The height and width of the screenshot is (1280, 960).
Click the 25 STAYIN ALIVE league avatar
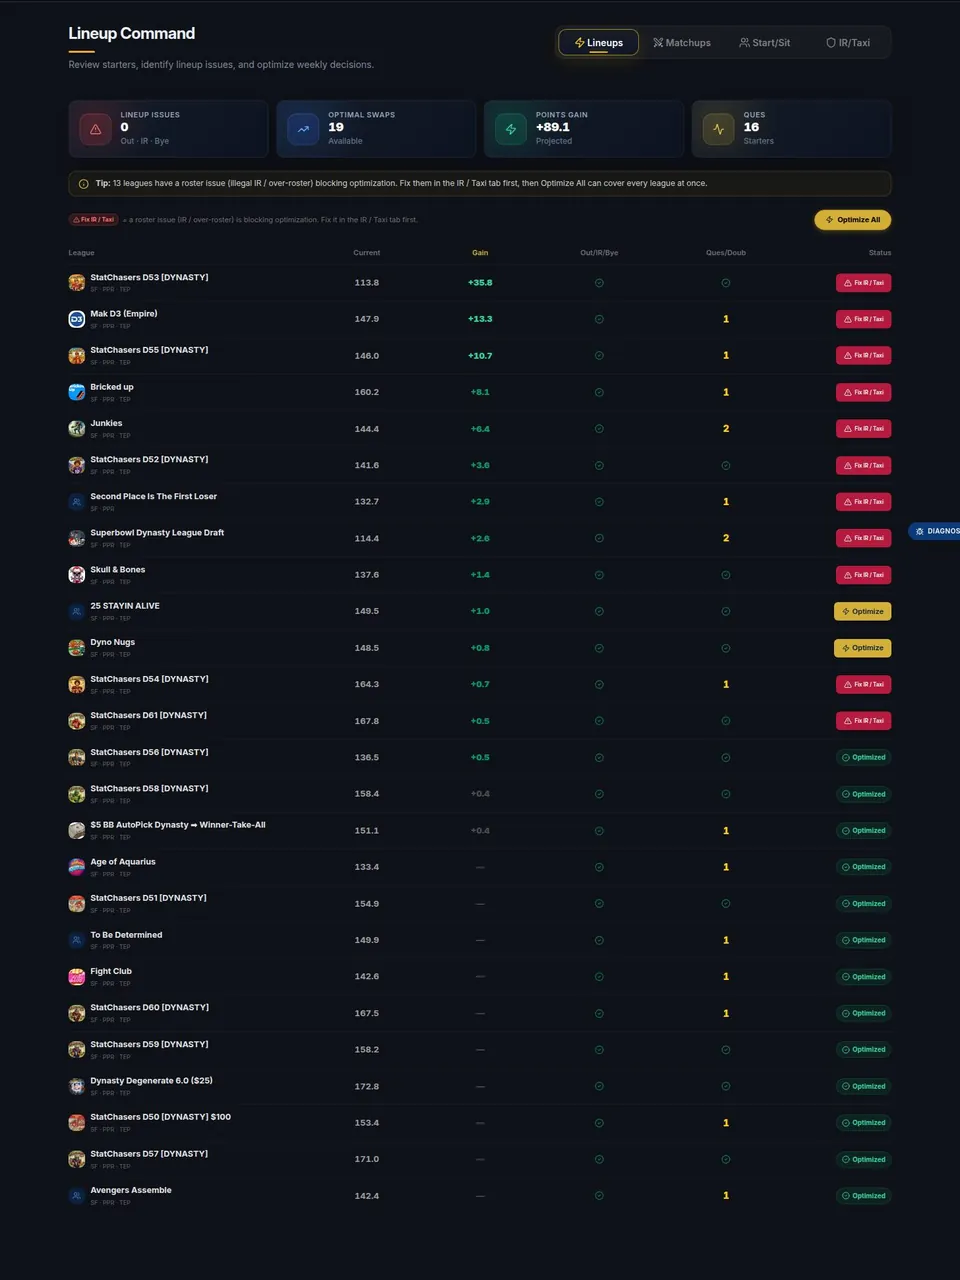click(76, 611)
